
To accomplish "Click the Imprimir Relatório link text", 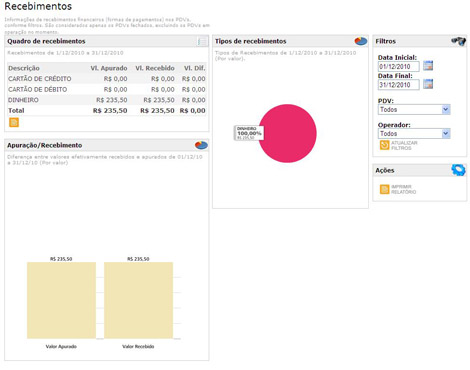I will [x=403, y=189].
